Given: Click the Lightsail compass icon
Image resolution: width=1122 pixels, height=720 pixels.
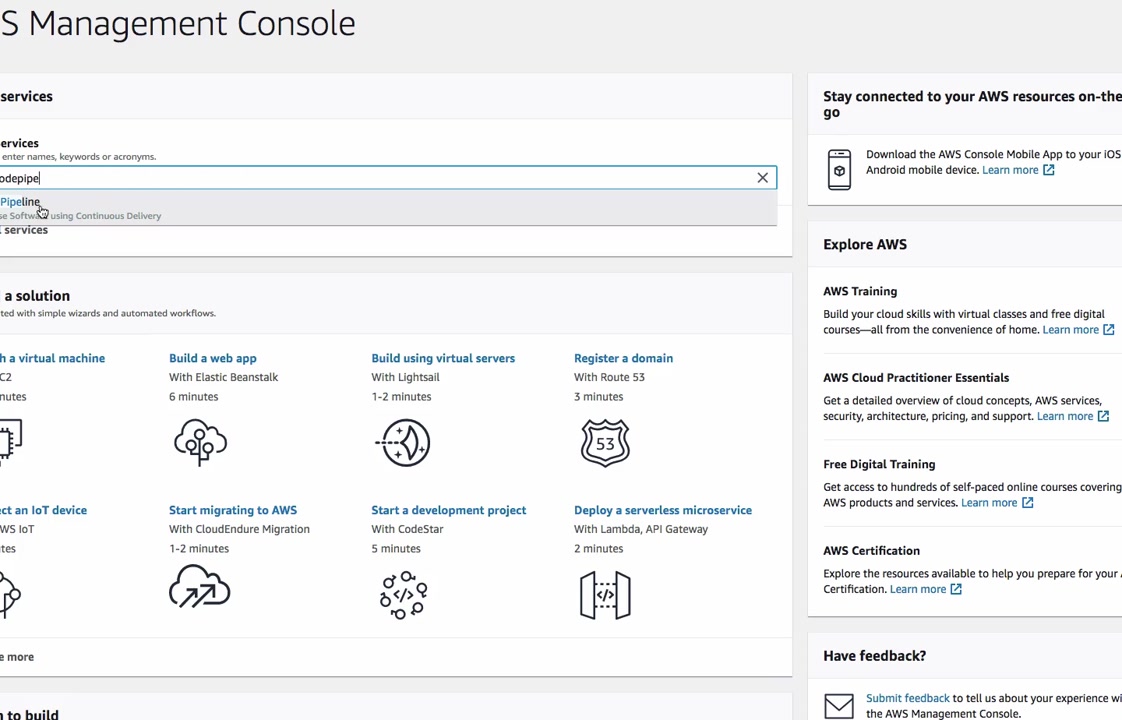Looking at the screenshot, I should pos(403,442).
